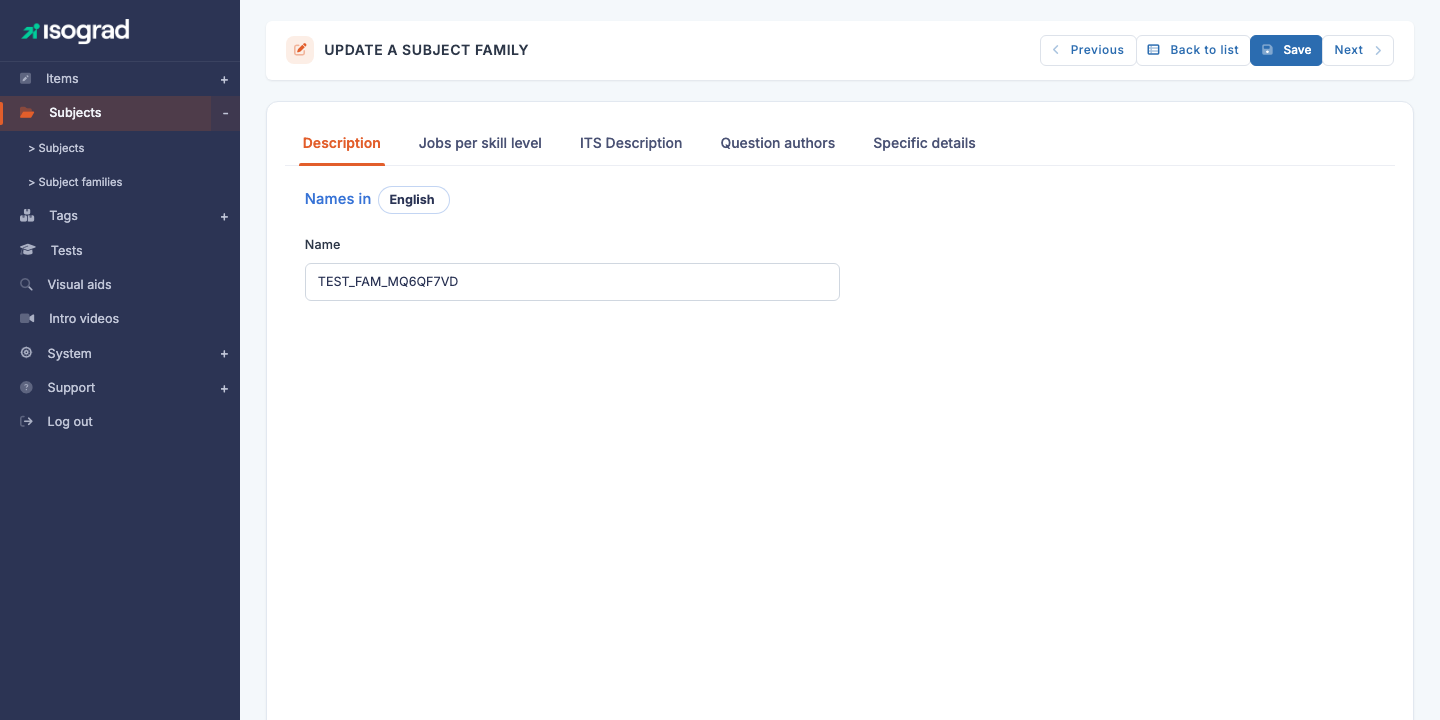Save the subject family
The height and width of the screenshot is (720, 1440).
pyautogui.click(x=1286, y=50)
